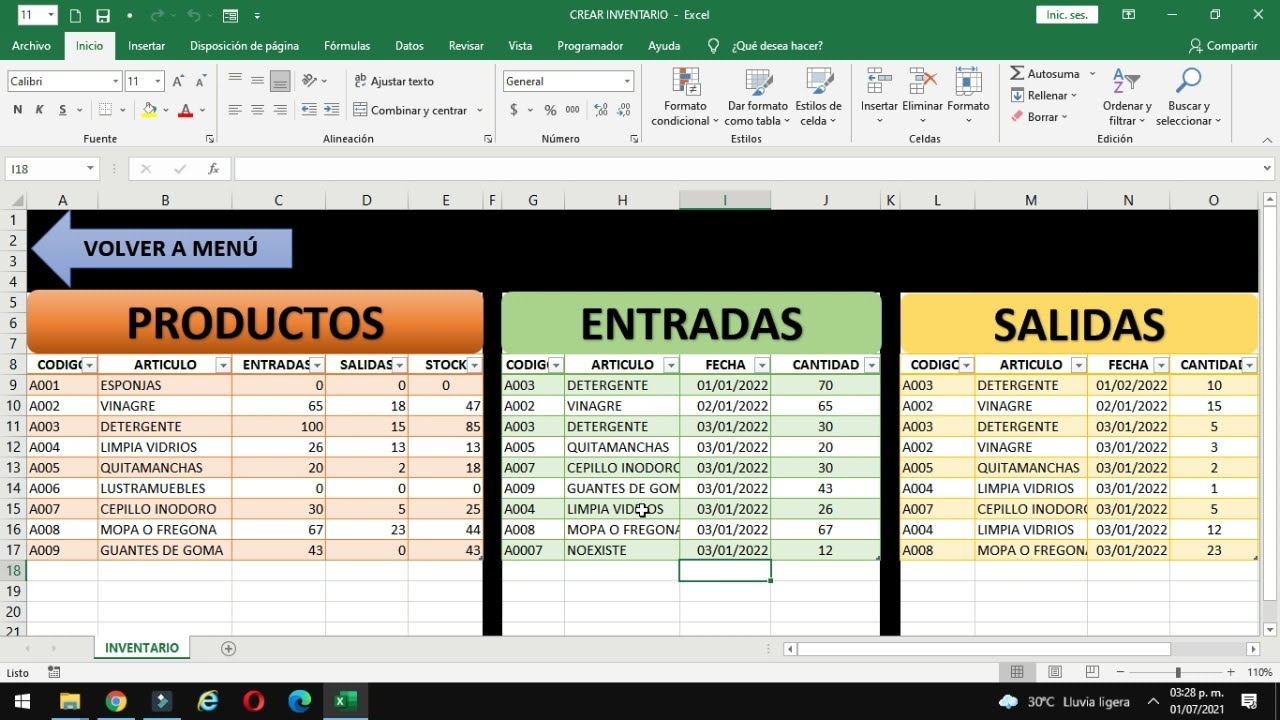This screenshot has width=1280, height=720.
Task: Align text to the right
Action: 280,110
